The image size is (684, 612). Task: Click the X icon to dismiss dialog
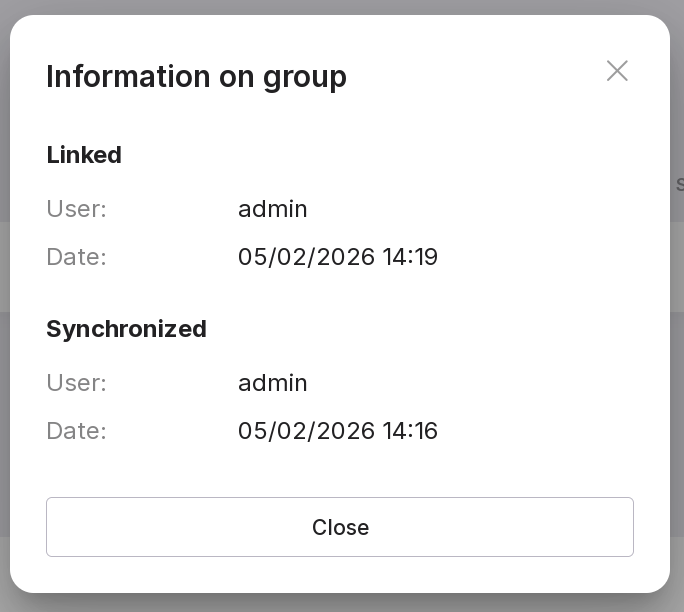pyautogui.click(x=617, y=71)
